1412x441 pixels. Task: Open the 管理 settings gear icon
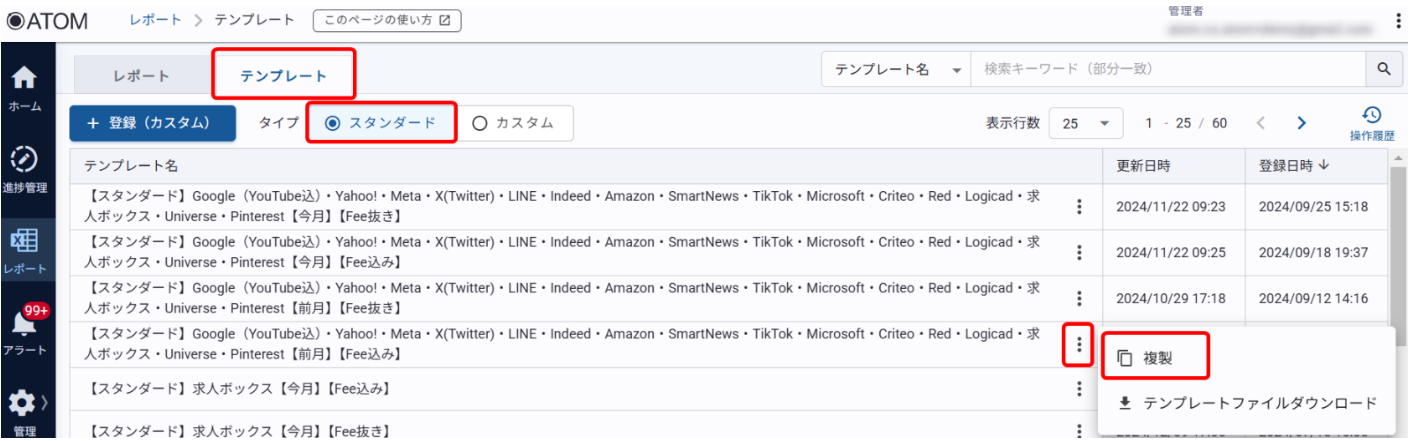click(x=23, y=404)
